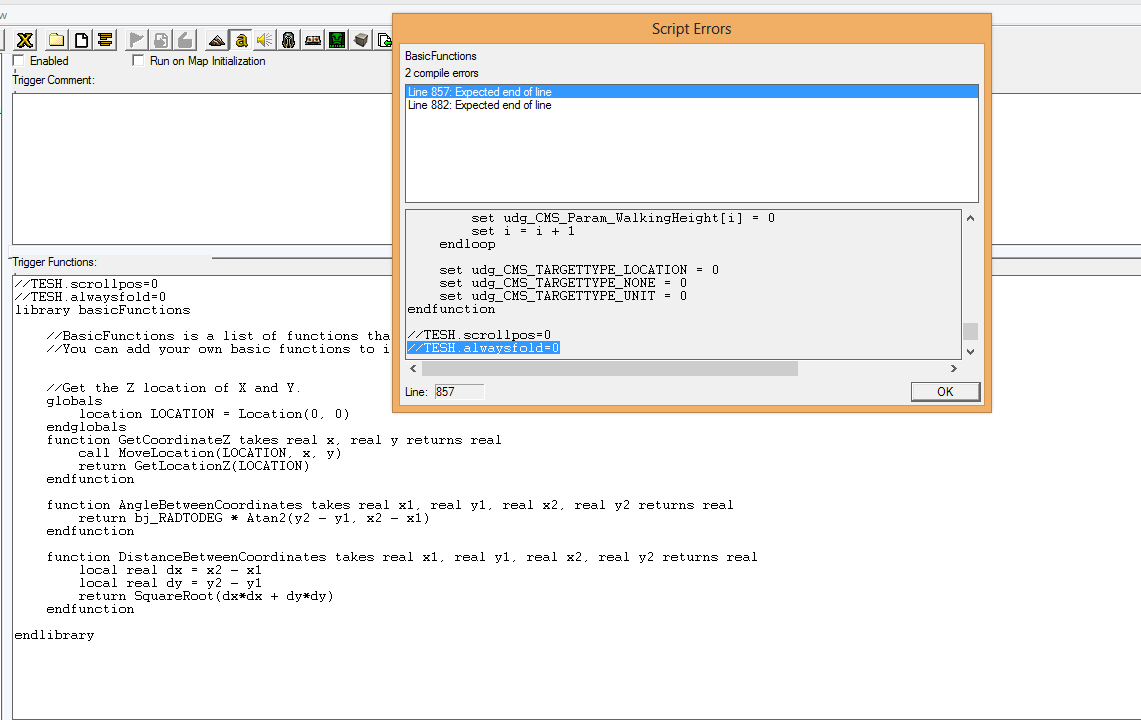This screenshot has height=720, width=1141.
Task: Select error 'Line 857: Expected end of line'
Action: click(691, 92)
